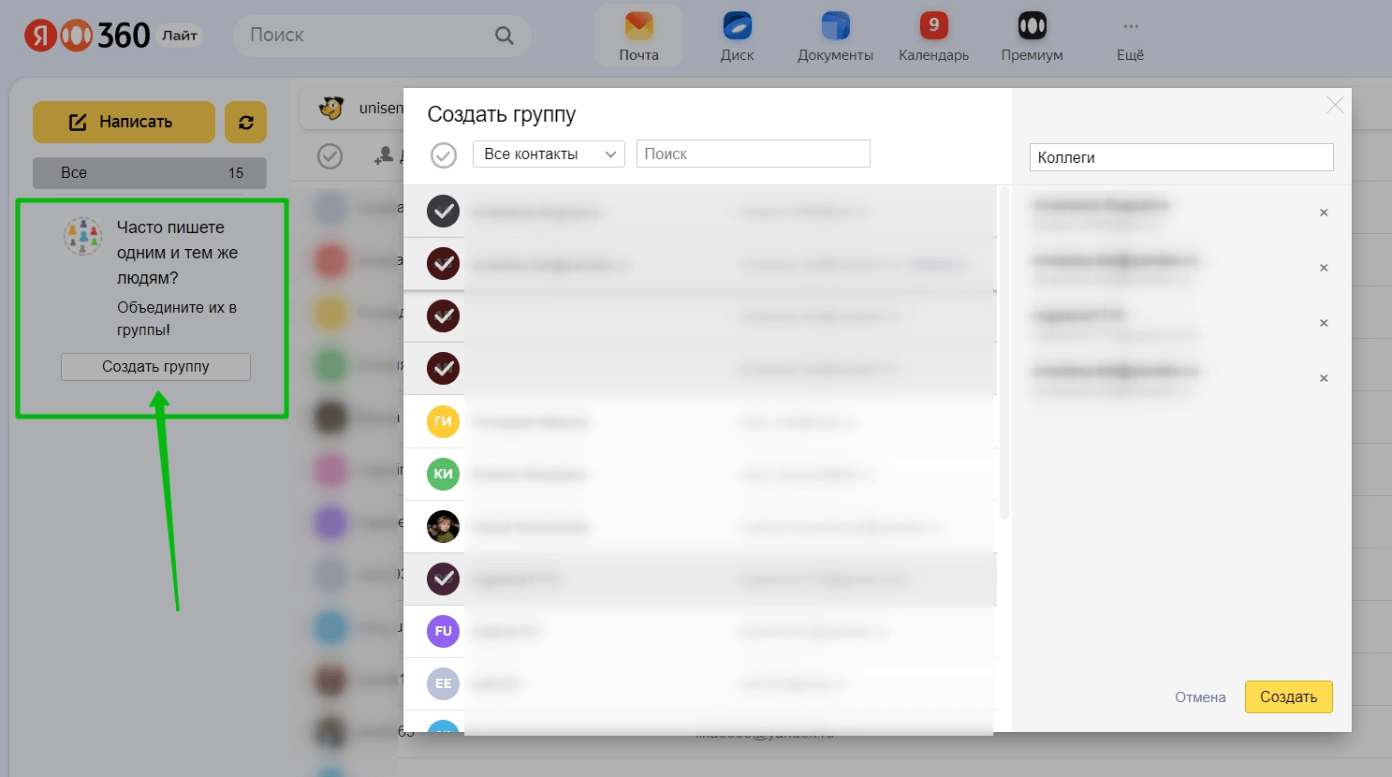Click the add-contact icon behind the dialog
Viewport: 1392px width, 777px height.
[x=384, y=156]
